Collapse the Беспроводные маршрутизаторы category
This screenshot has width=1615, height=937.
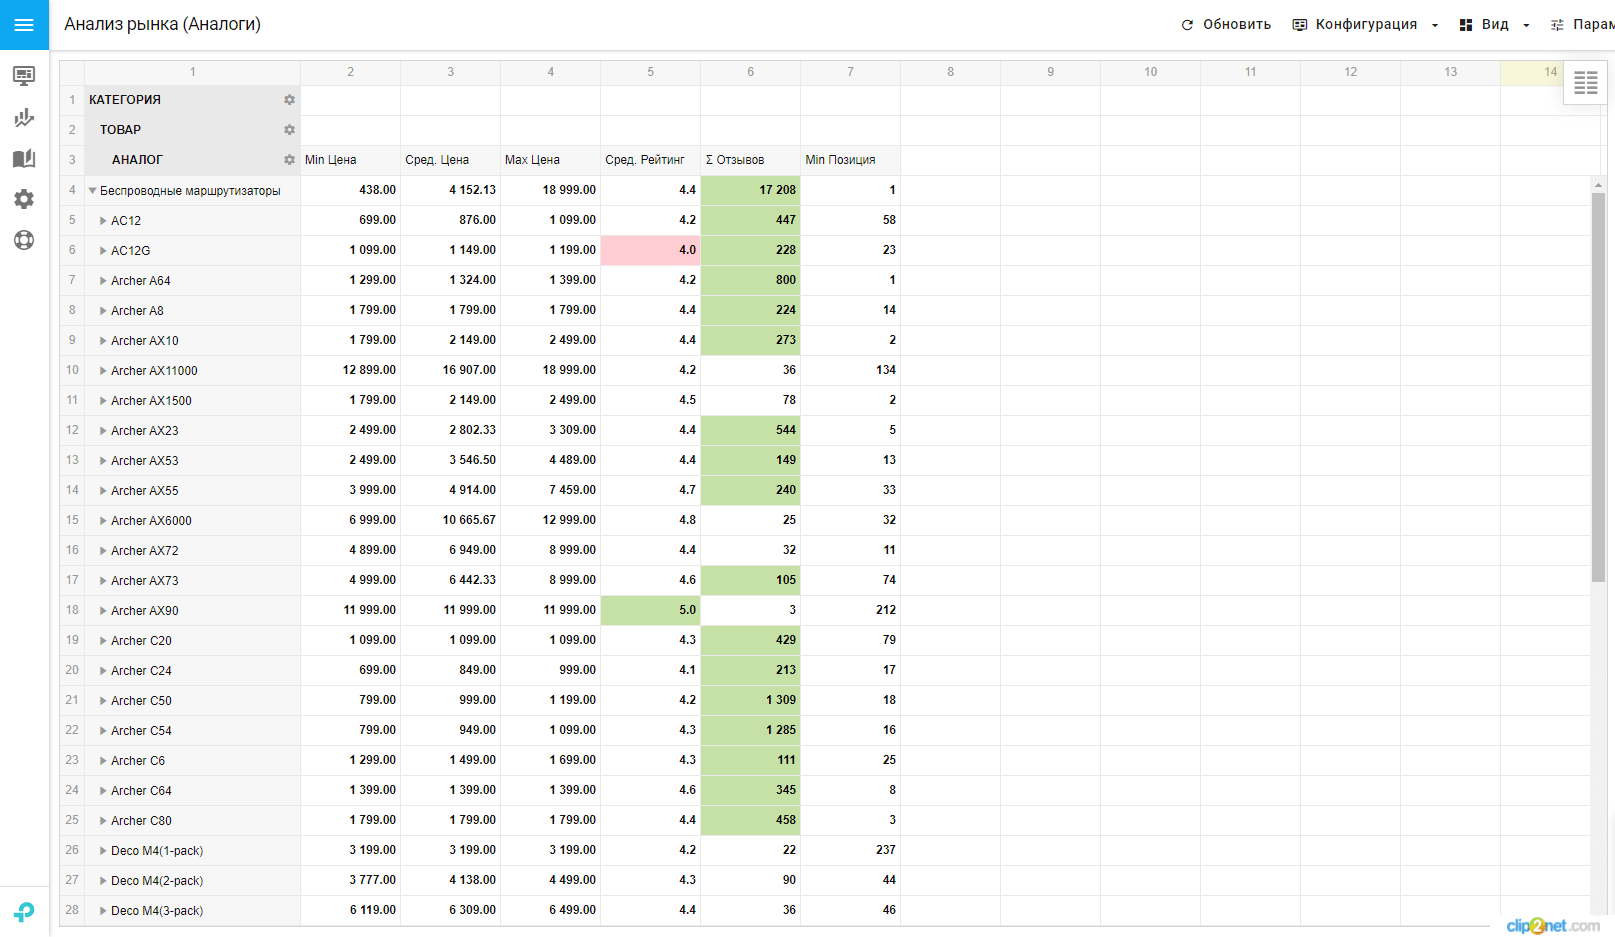93,191
